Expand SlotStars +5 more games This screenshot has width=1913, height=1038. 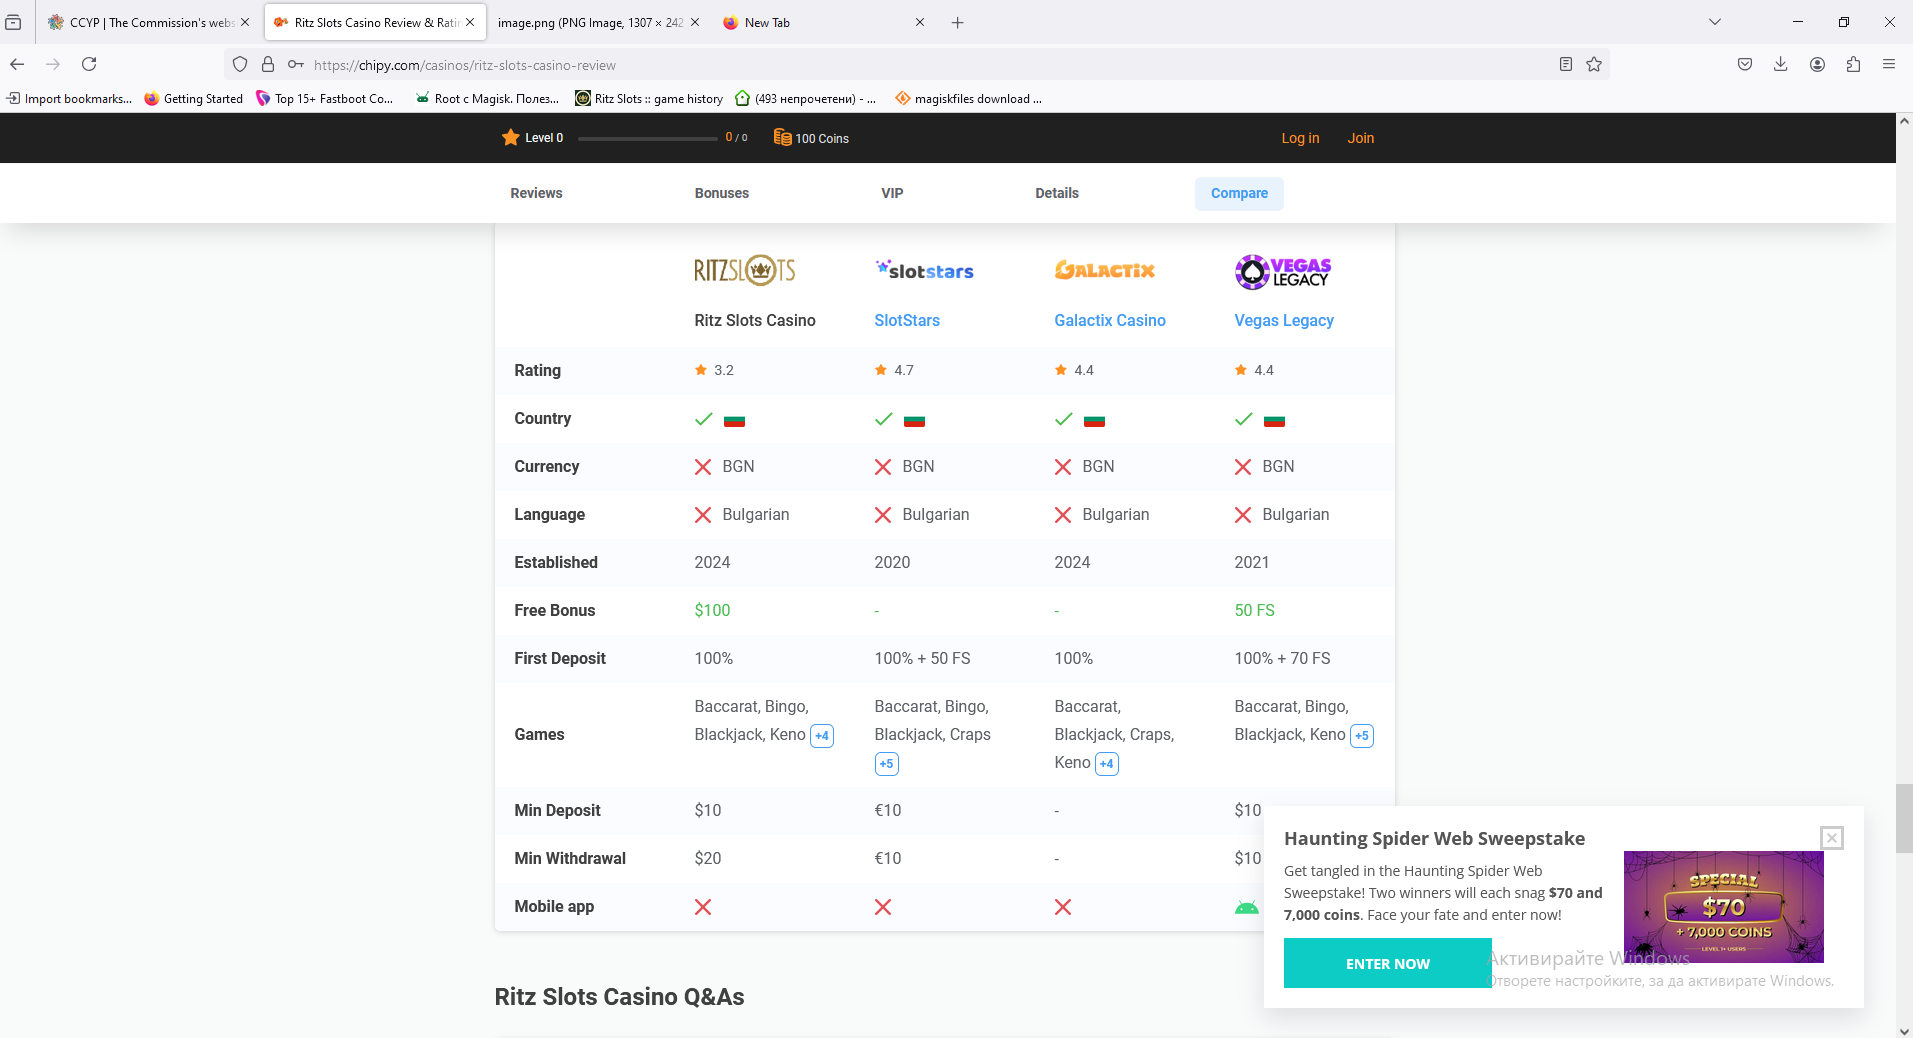(x=886, y=764)
